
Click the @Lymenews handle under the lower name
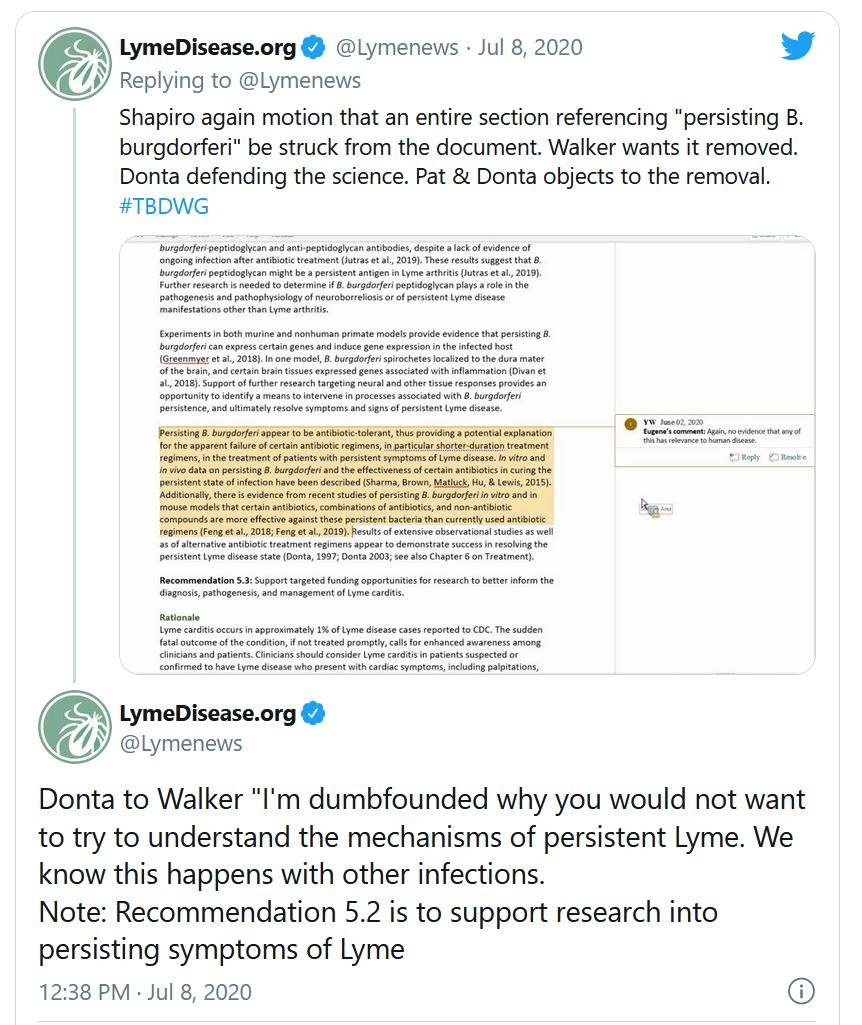point(181,743)
